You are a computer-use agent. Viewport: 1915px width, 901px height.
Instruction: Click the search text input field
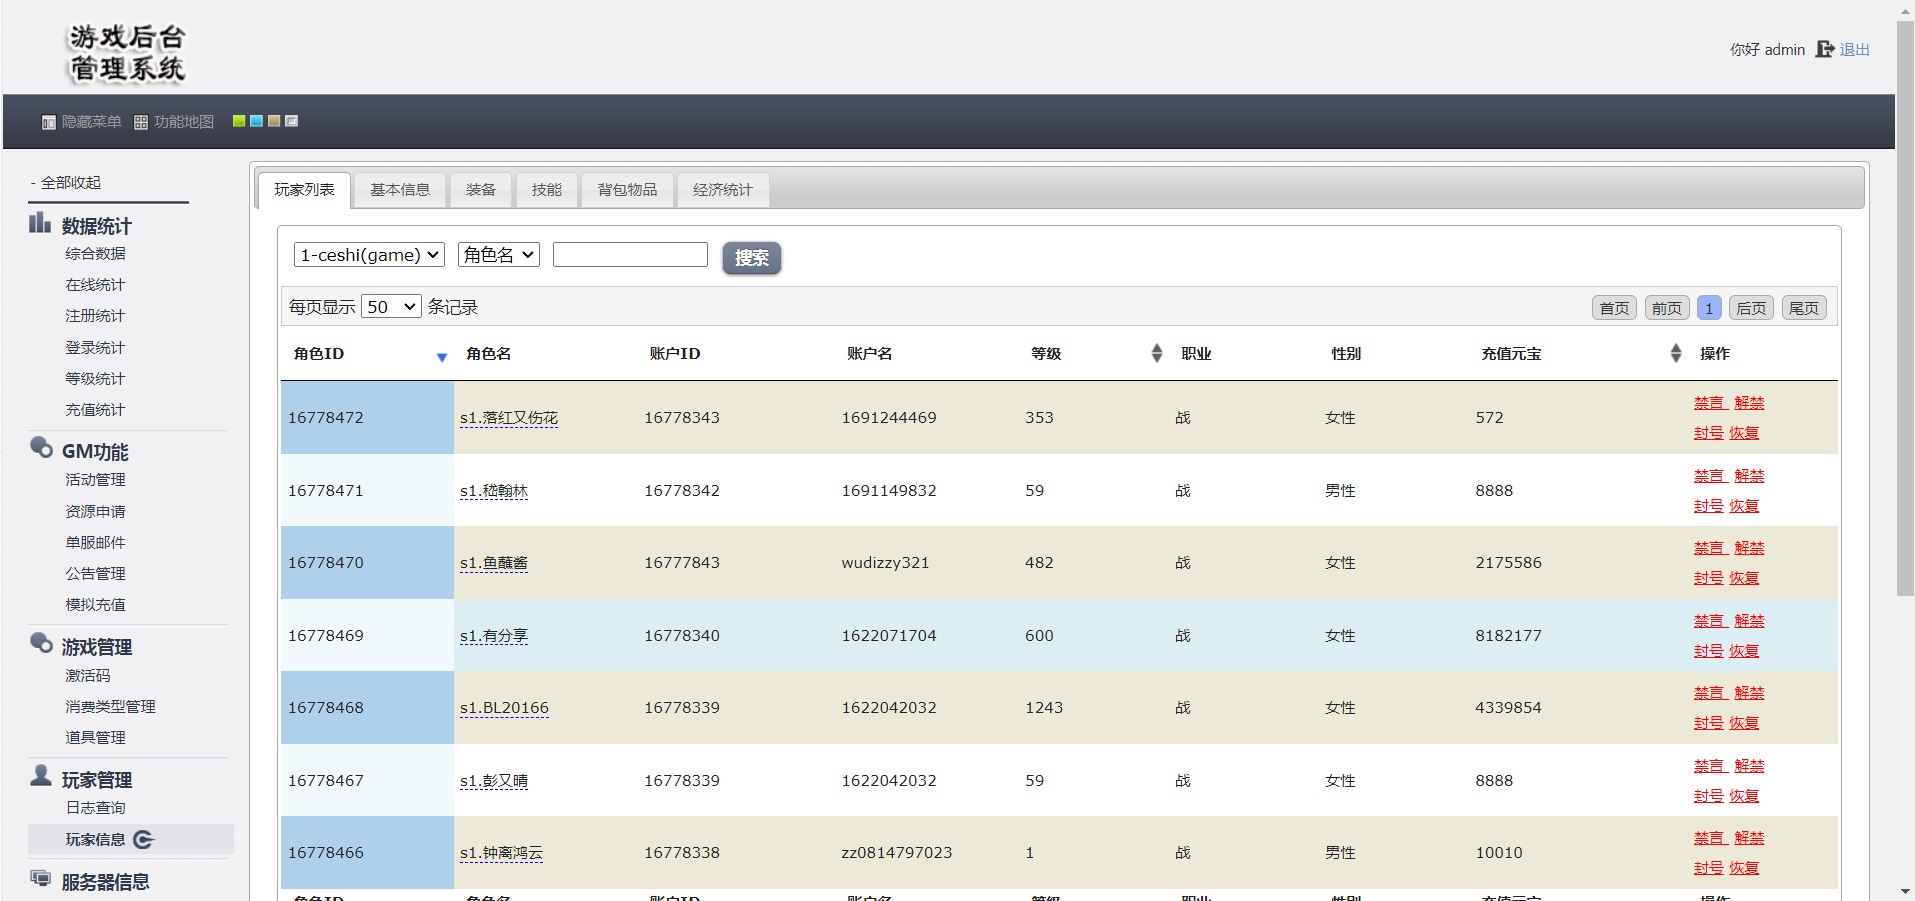click(630, 255)
